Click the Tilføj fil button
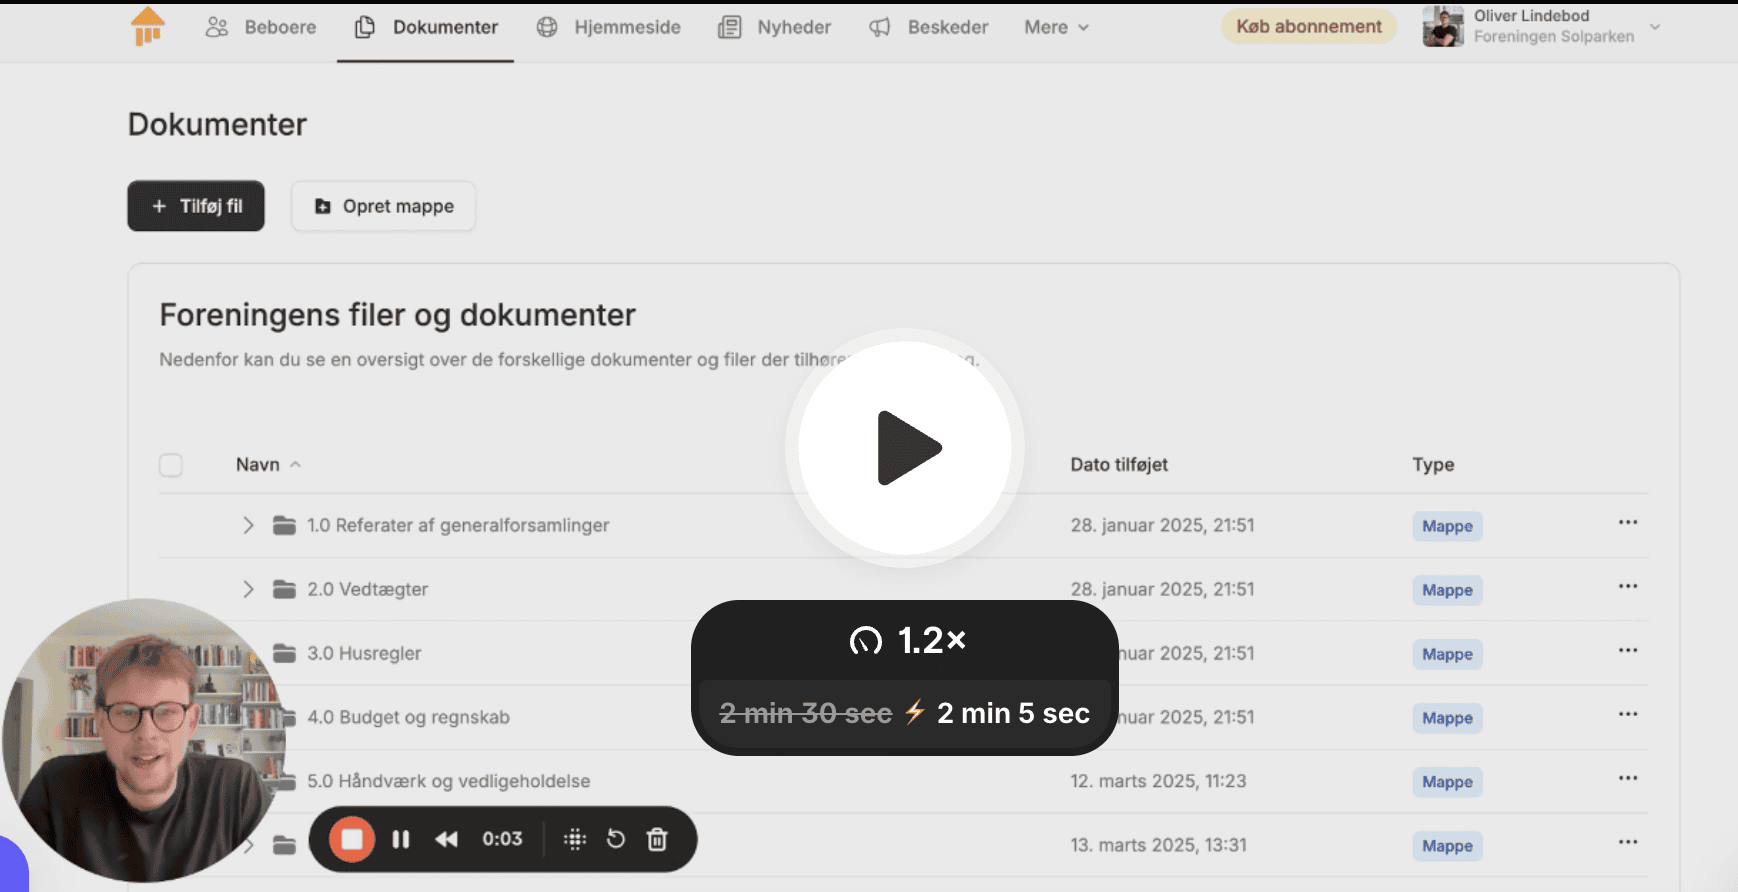The height and width of the screenshot is (892, 1738). click(x=196, y=206)
